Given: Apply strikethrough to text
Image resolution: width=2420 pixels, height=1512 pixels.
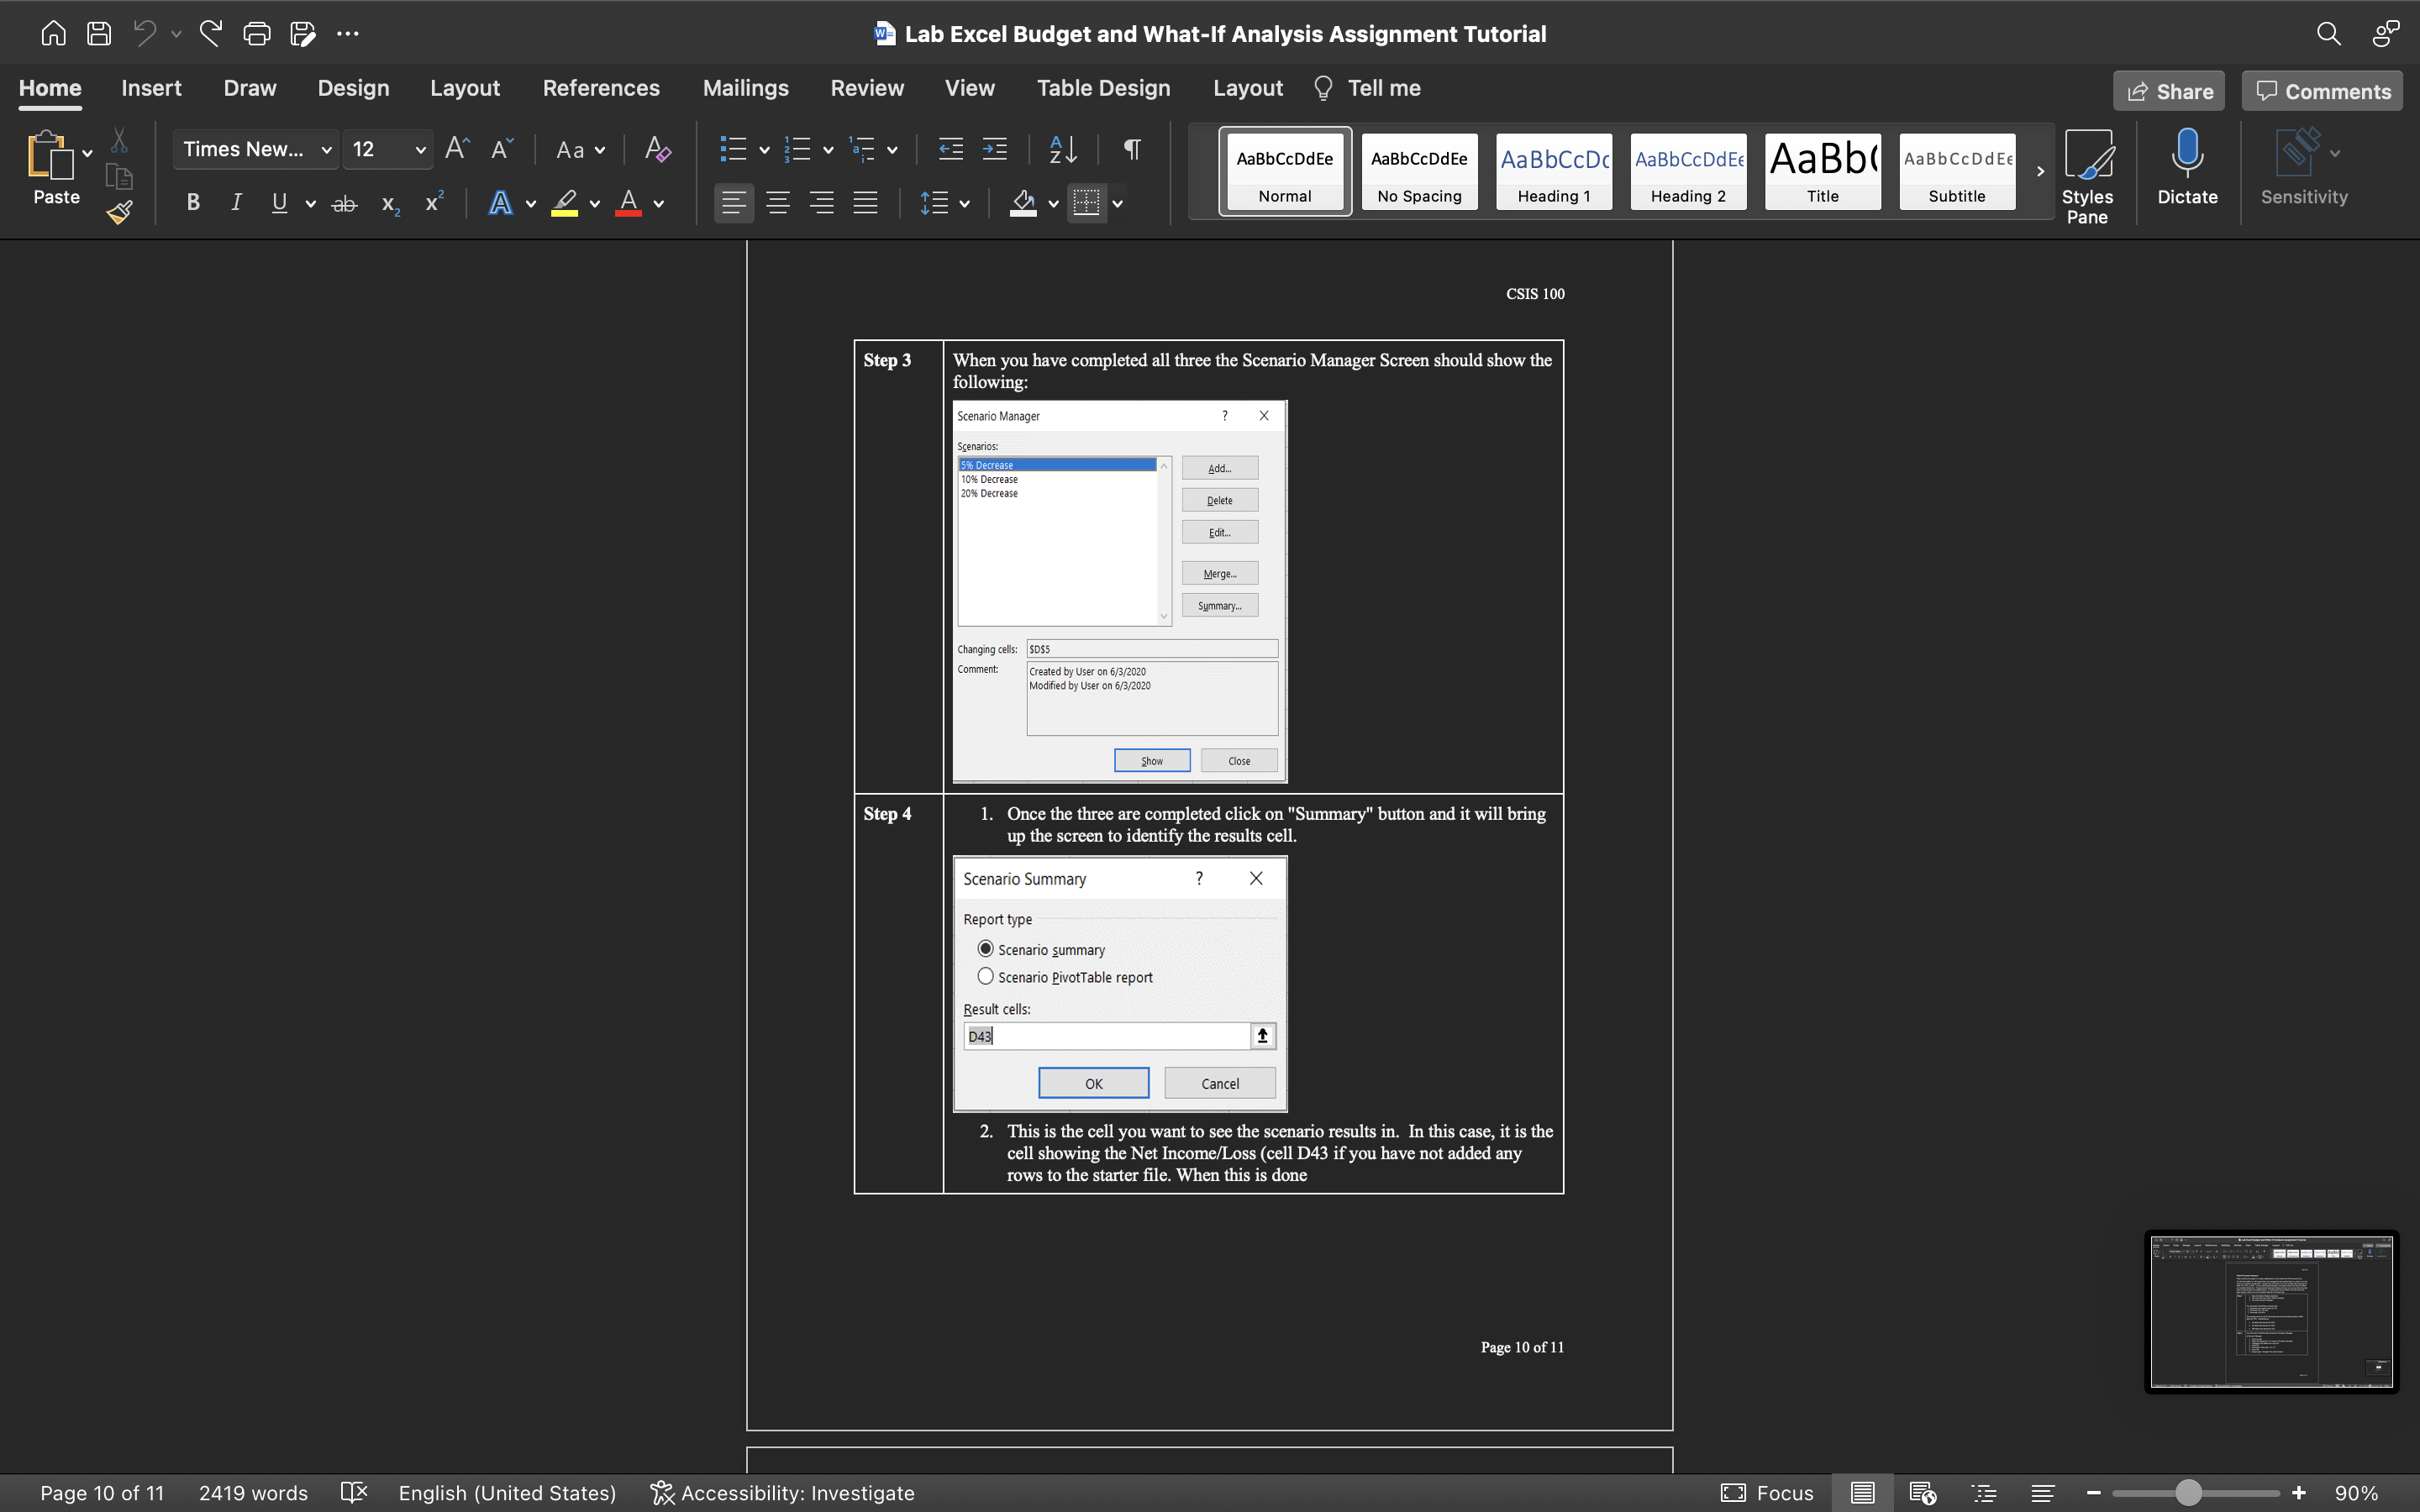Looking at the screenshot, I should coord(344,203).
